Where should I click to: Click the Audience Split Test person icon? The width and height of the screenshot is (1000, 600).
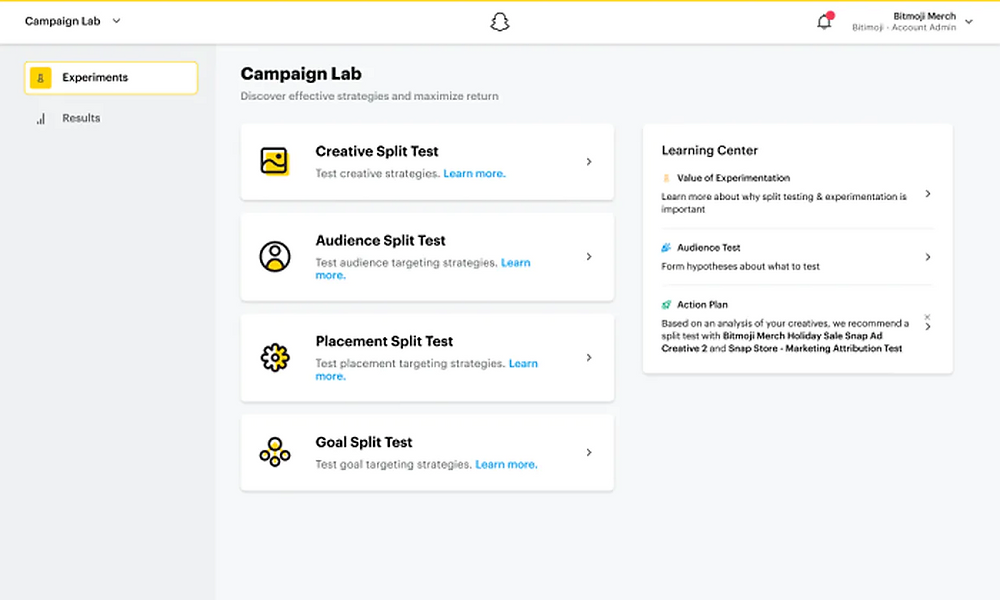point(275,256)
